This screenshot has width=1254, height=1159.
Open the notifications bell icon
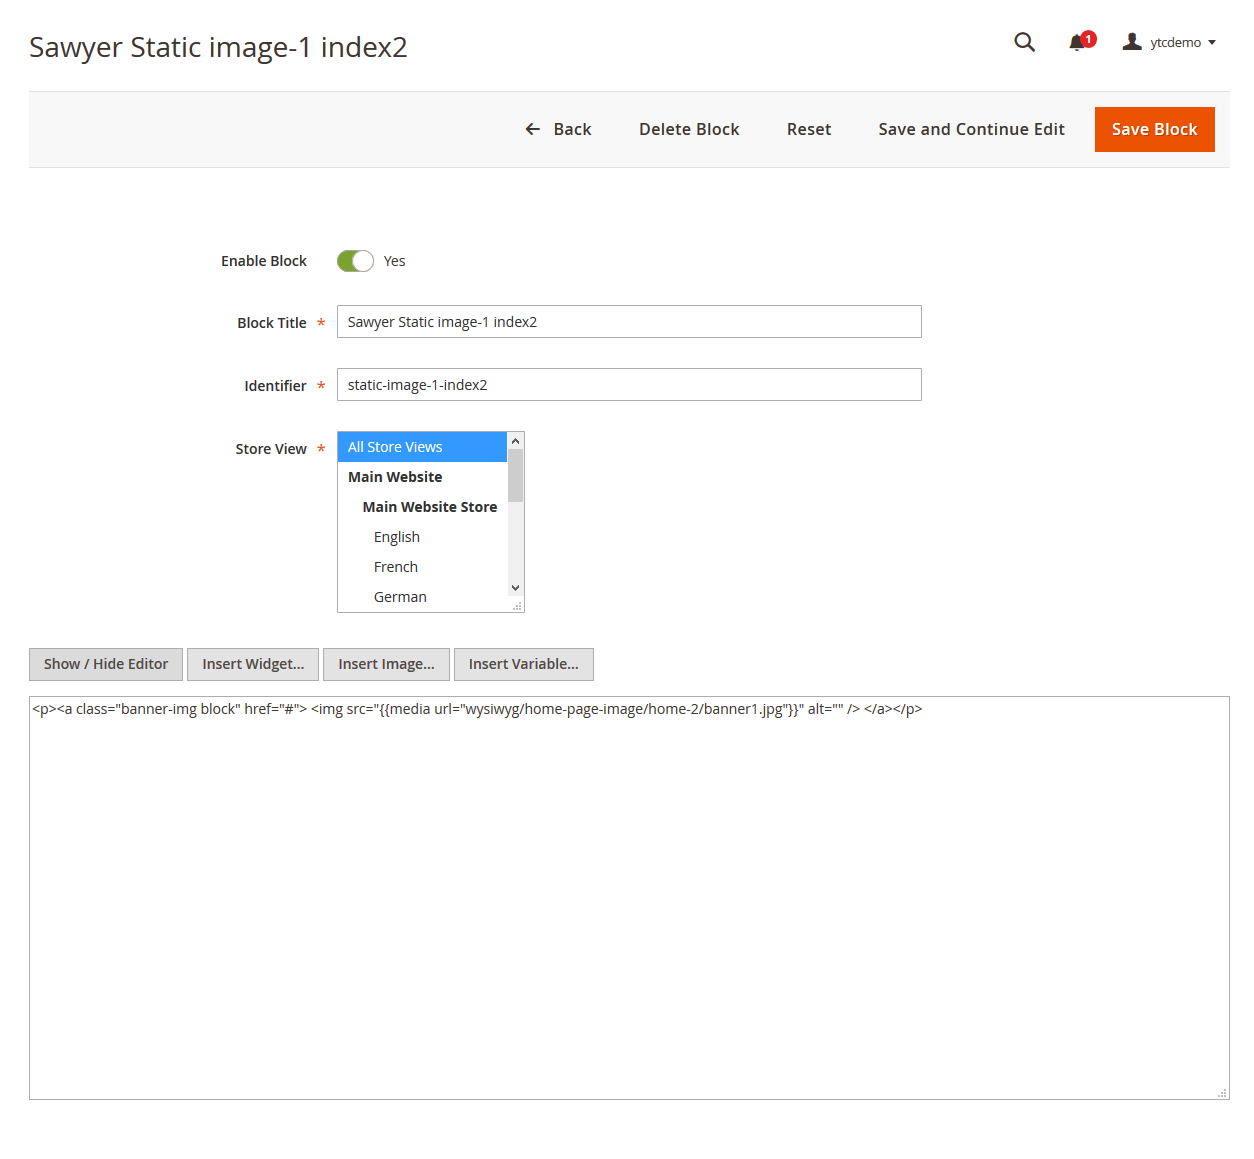[x=1077, y=42]
